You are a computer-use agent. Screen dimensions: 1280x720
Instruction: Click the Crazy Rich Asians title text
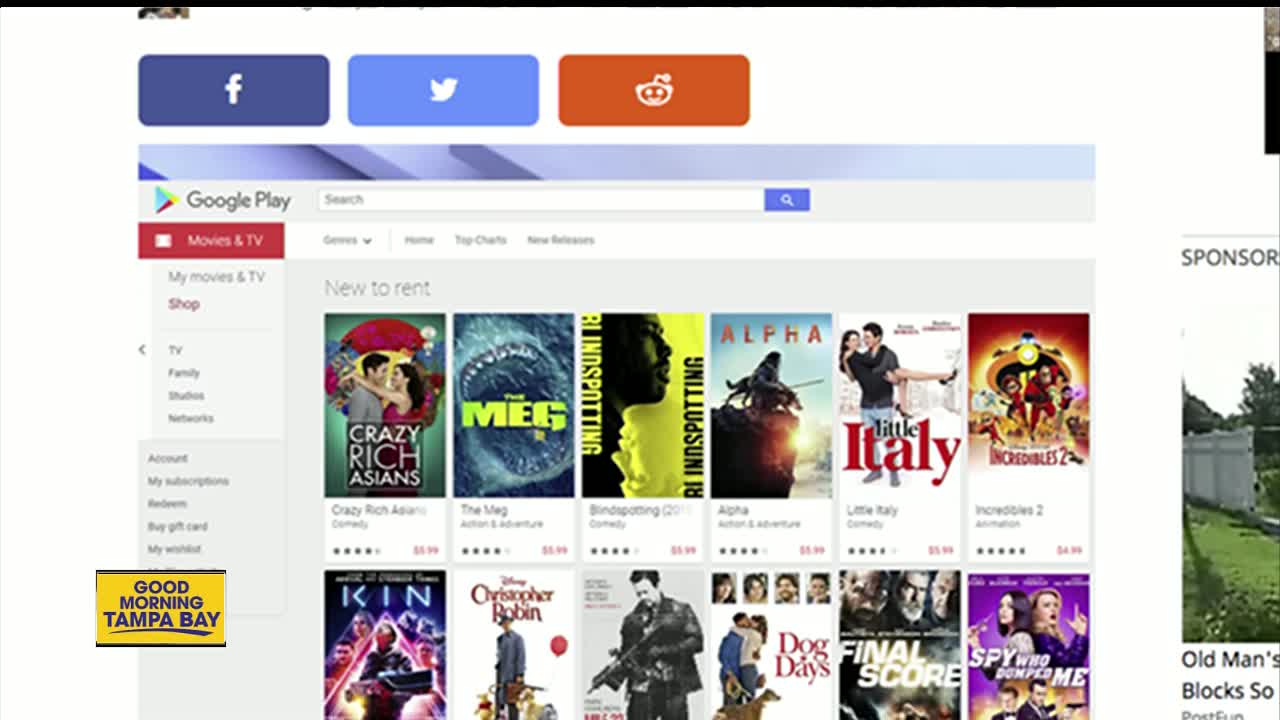379,510
